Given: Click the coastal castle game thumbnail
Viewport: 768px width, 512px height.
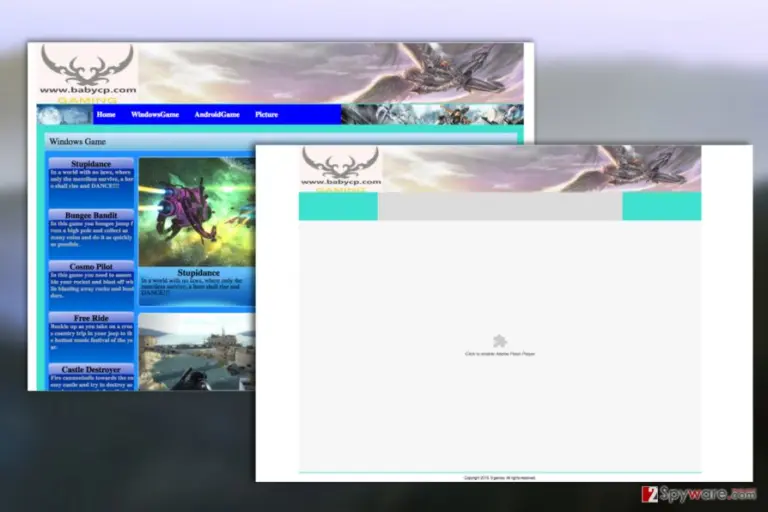Looking at the screenshot, I should coord(197,352).
